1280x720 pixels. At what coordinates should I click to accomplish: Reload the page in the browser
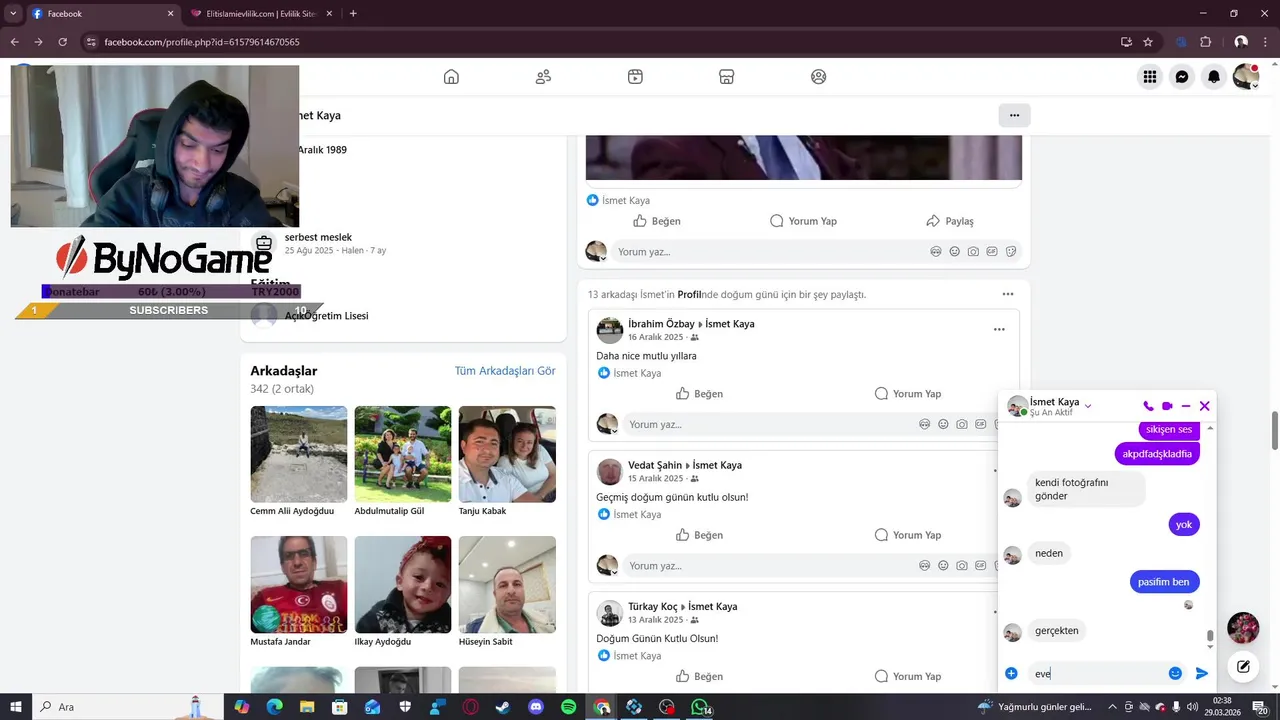click(x=62, y=42)
